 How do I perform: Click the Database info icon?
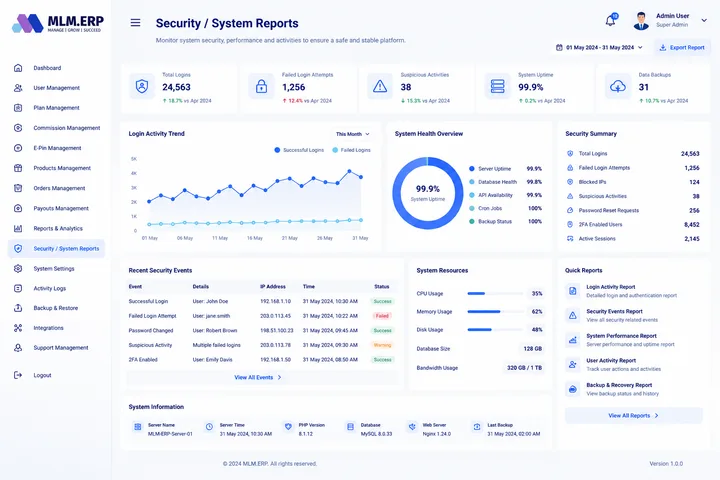click(x=350, y=427)
